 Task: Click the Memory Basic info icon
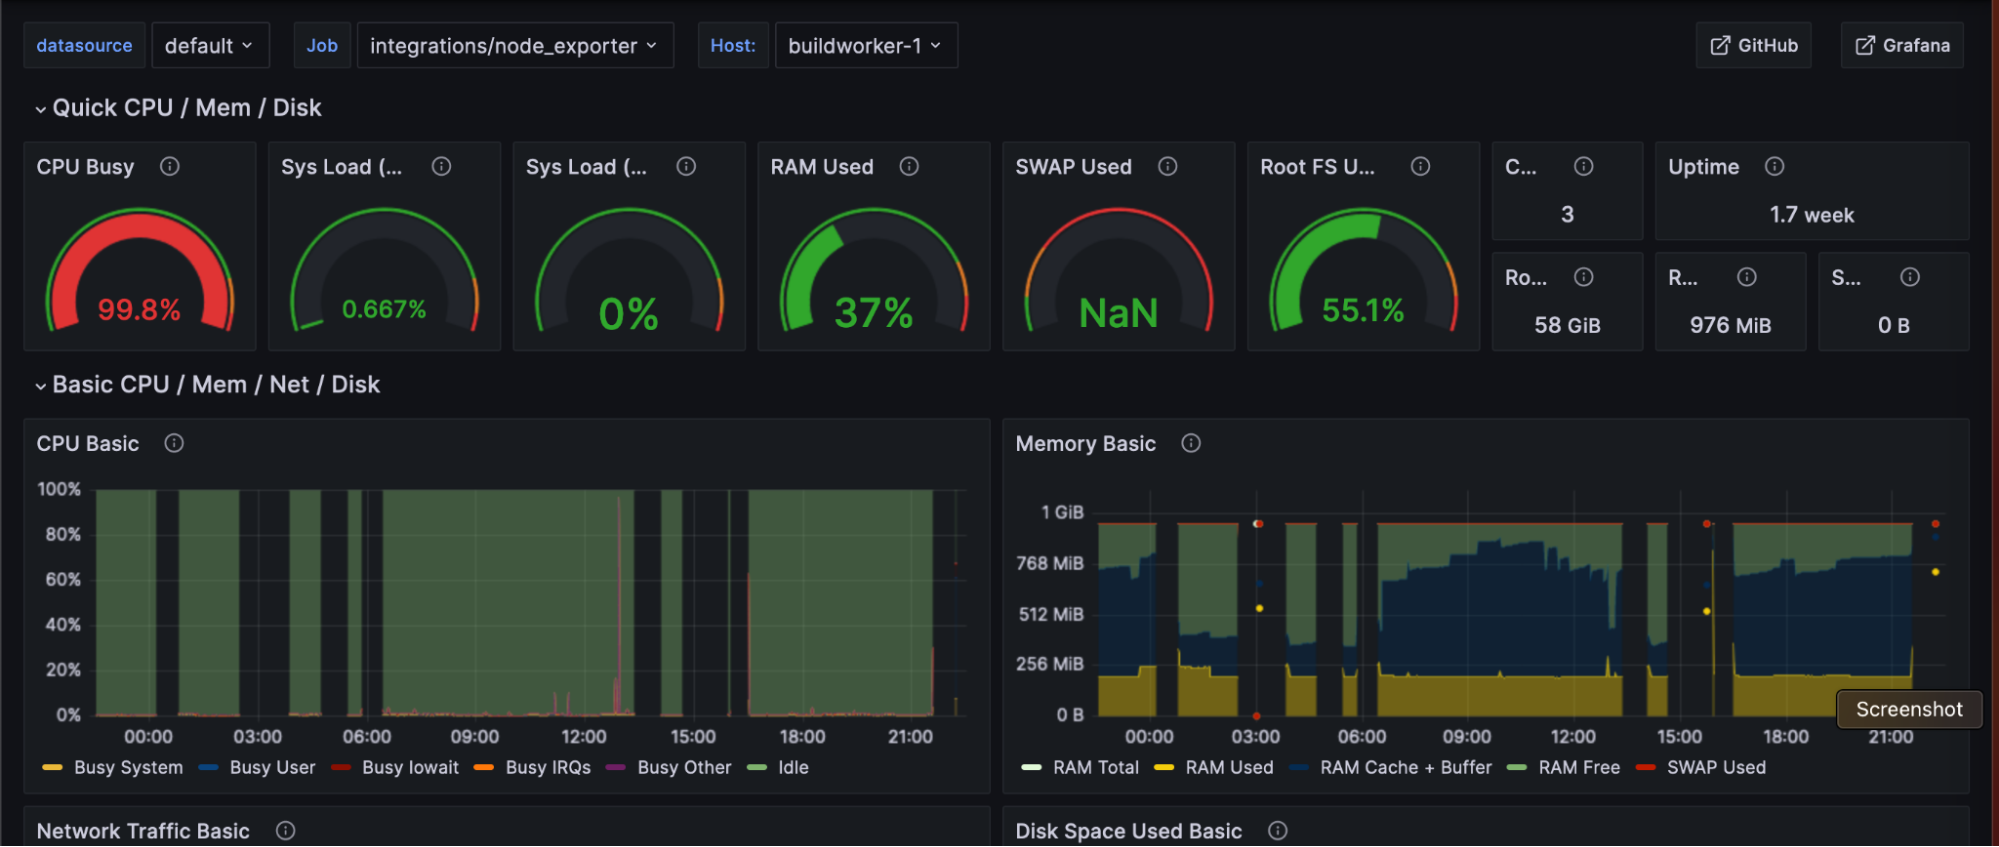(x=1190, y=443)
